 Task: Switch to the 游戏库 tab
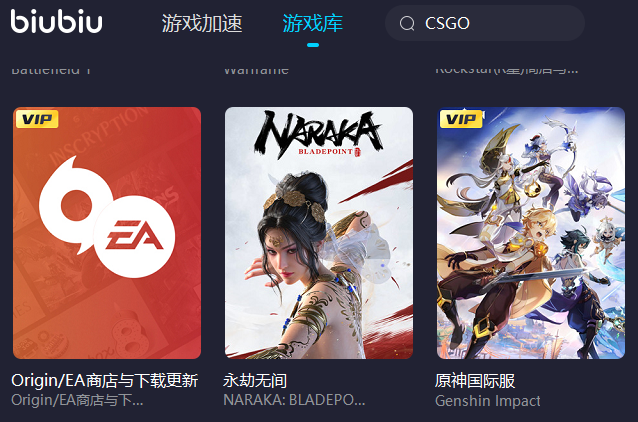tap(312, 23)
